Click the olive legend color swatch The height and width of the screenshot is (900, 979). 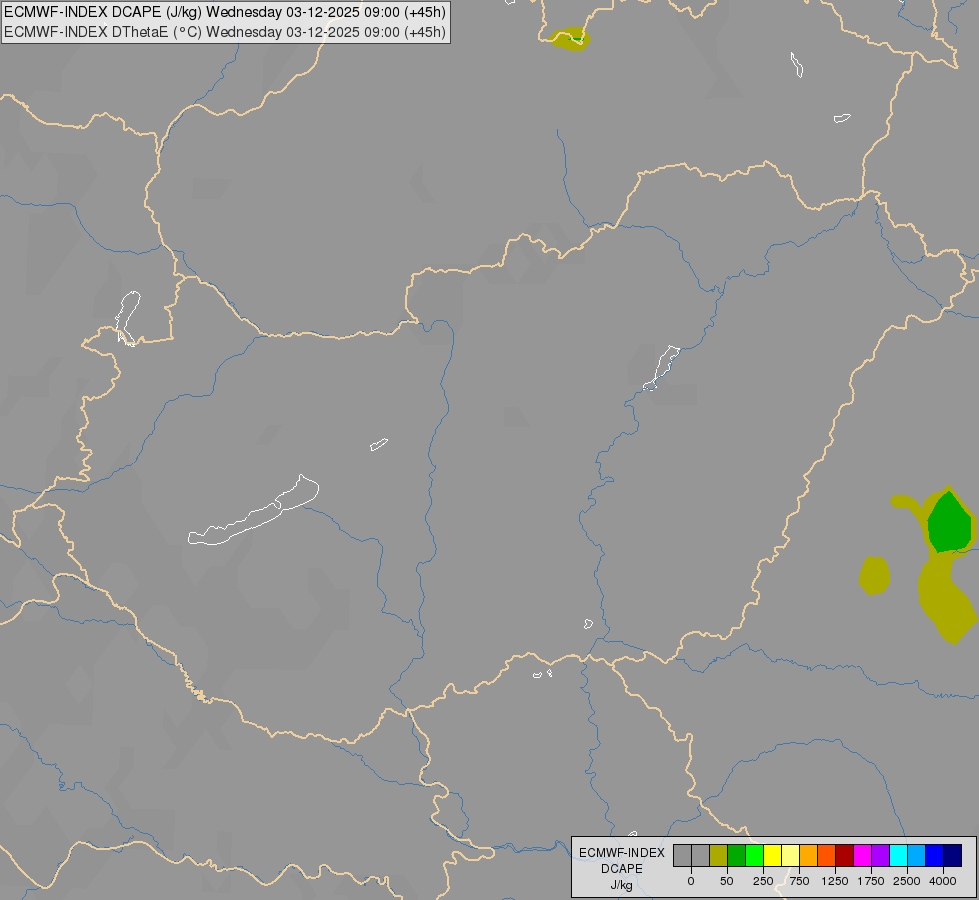pos(718,856)
